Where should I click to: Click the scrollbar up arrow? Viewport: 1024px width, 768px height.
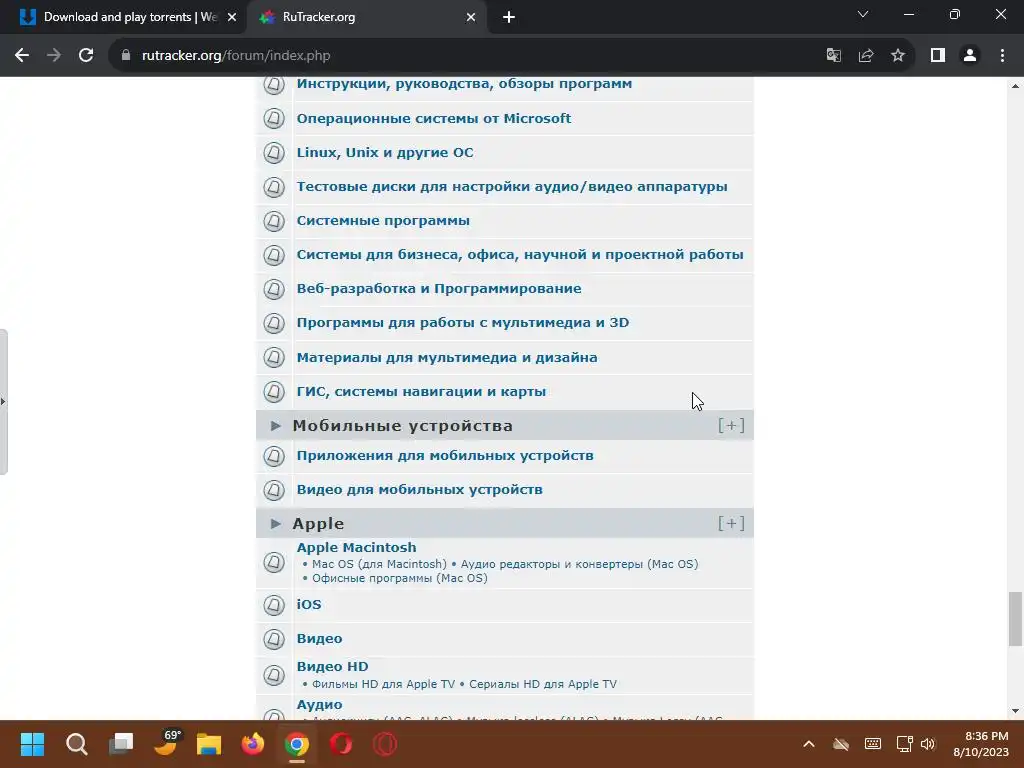[1015, 86]
